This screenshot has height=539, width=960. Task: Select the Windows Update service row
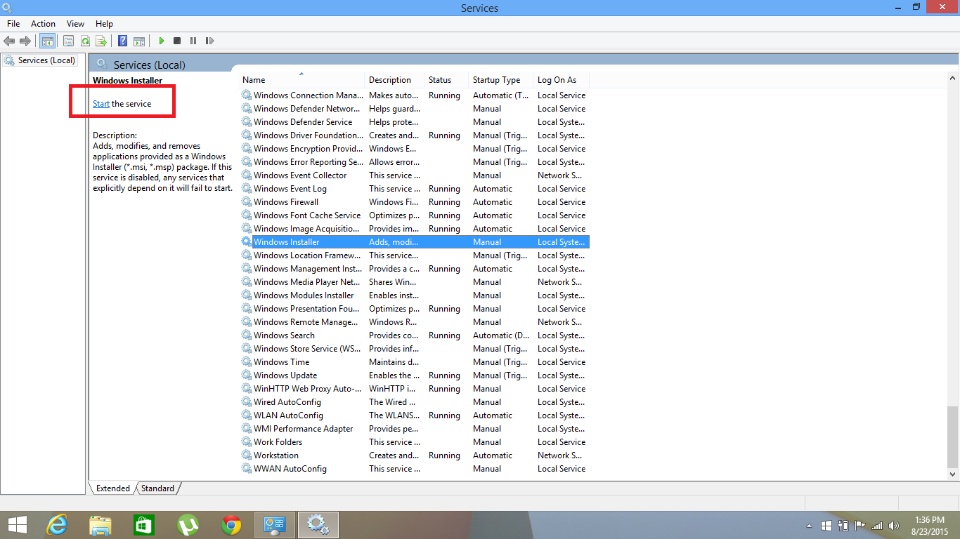tap(415, 375)
